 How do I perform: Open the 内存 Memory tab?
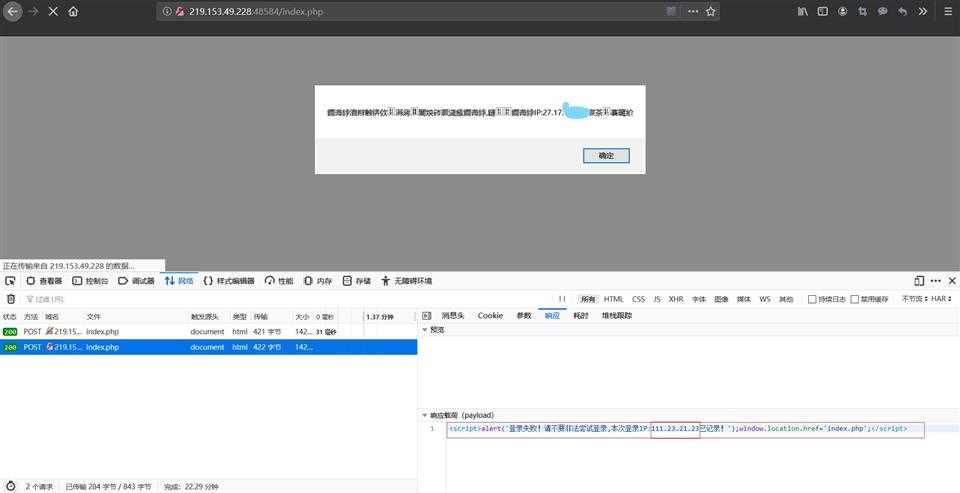[x=318, y=281]
